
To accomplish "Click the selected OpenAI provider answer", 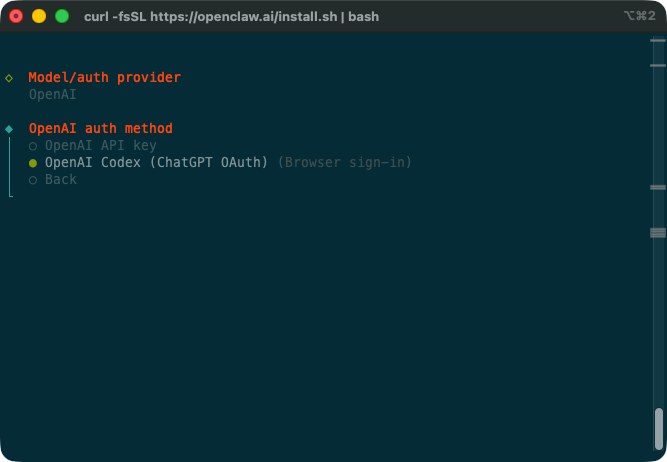I will pos(52,95).
